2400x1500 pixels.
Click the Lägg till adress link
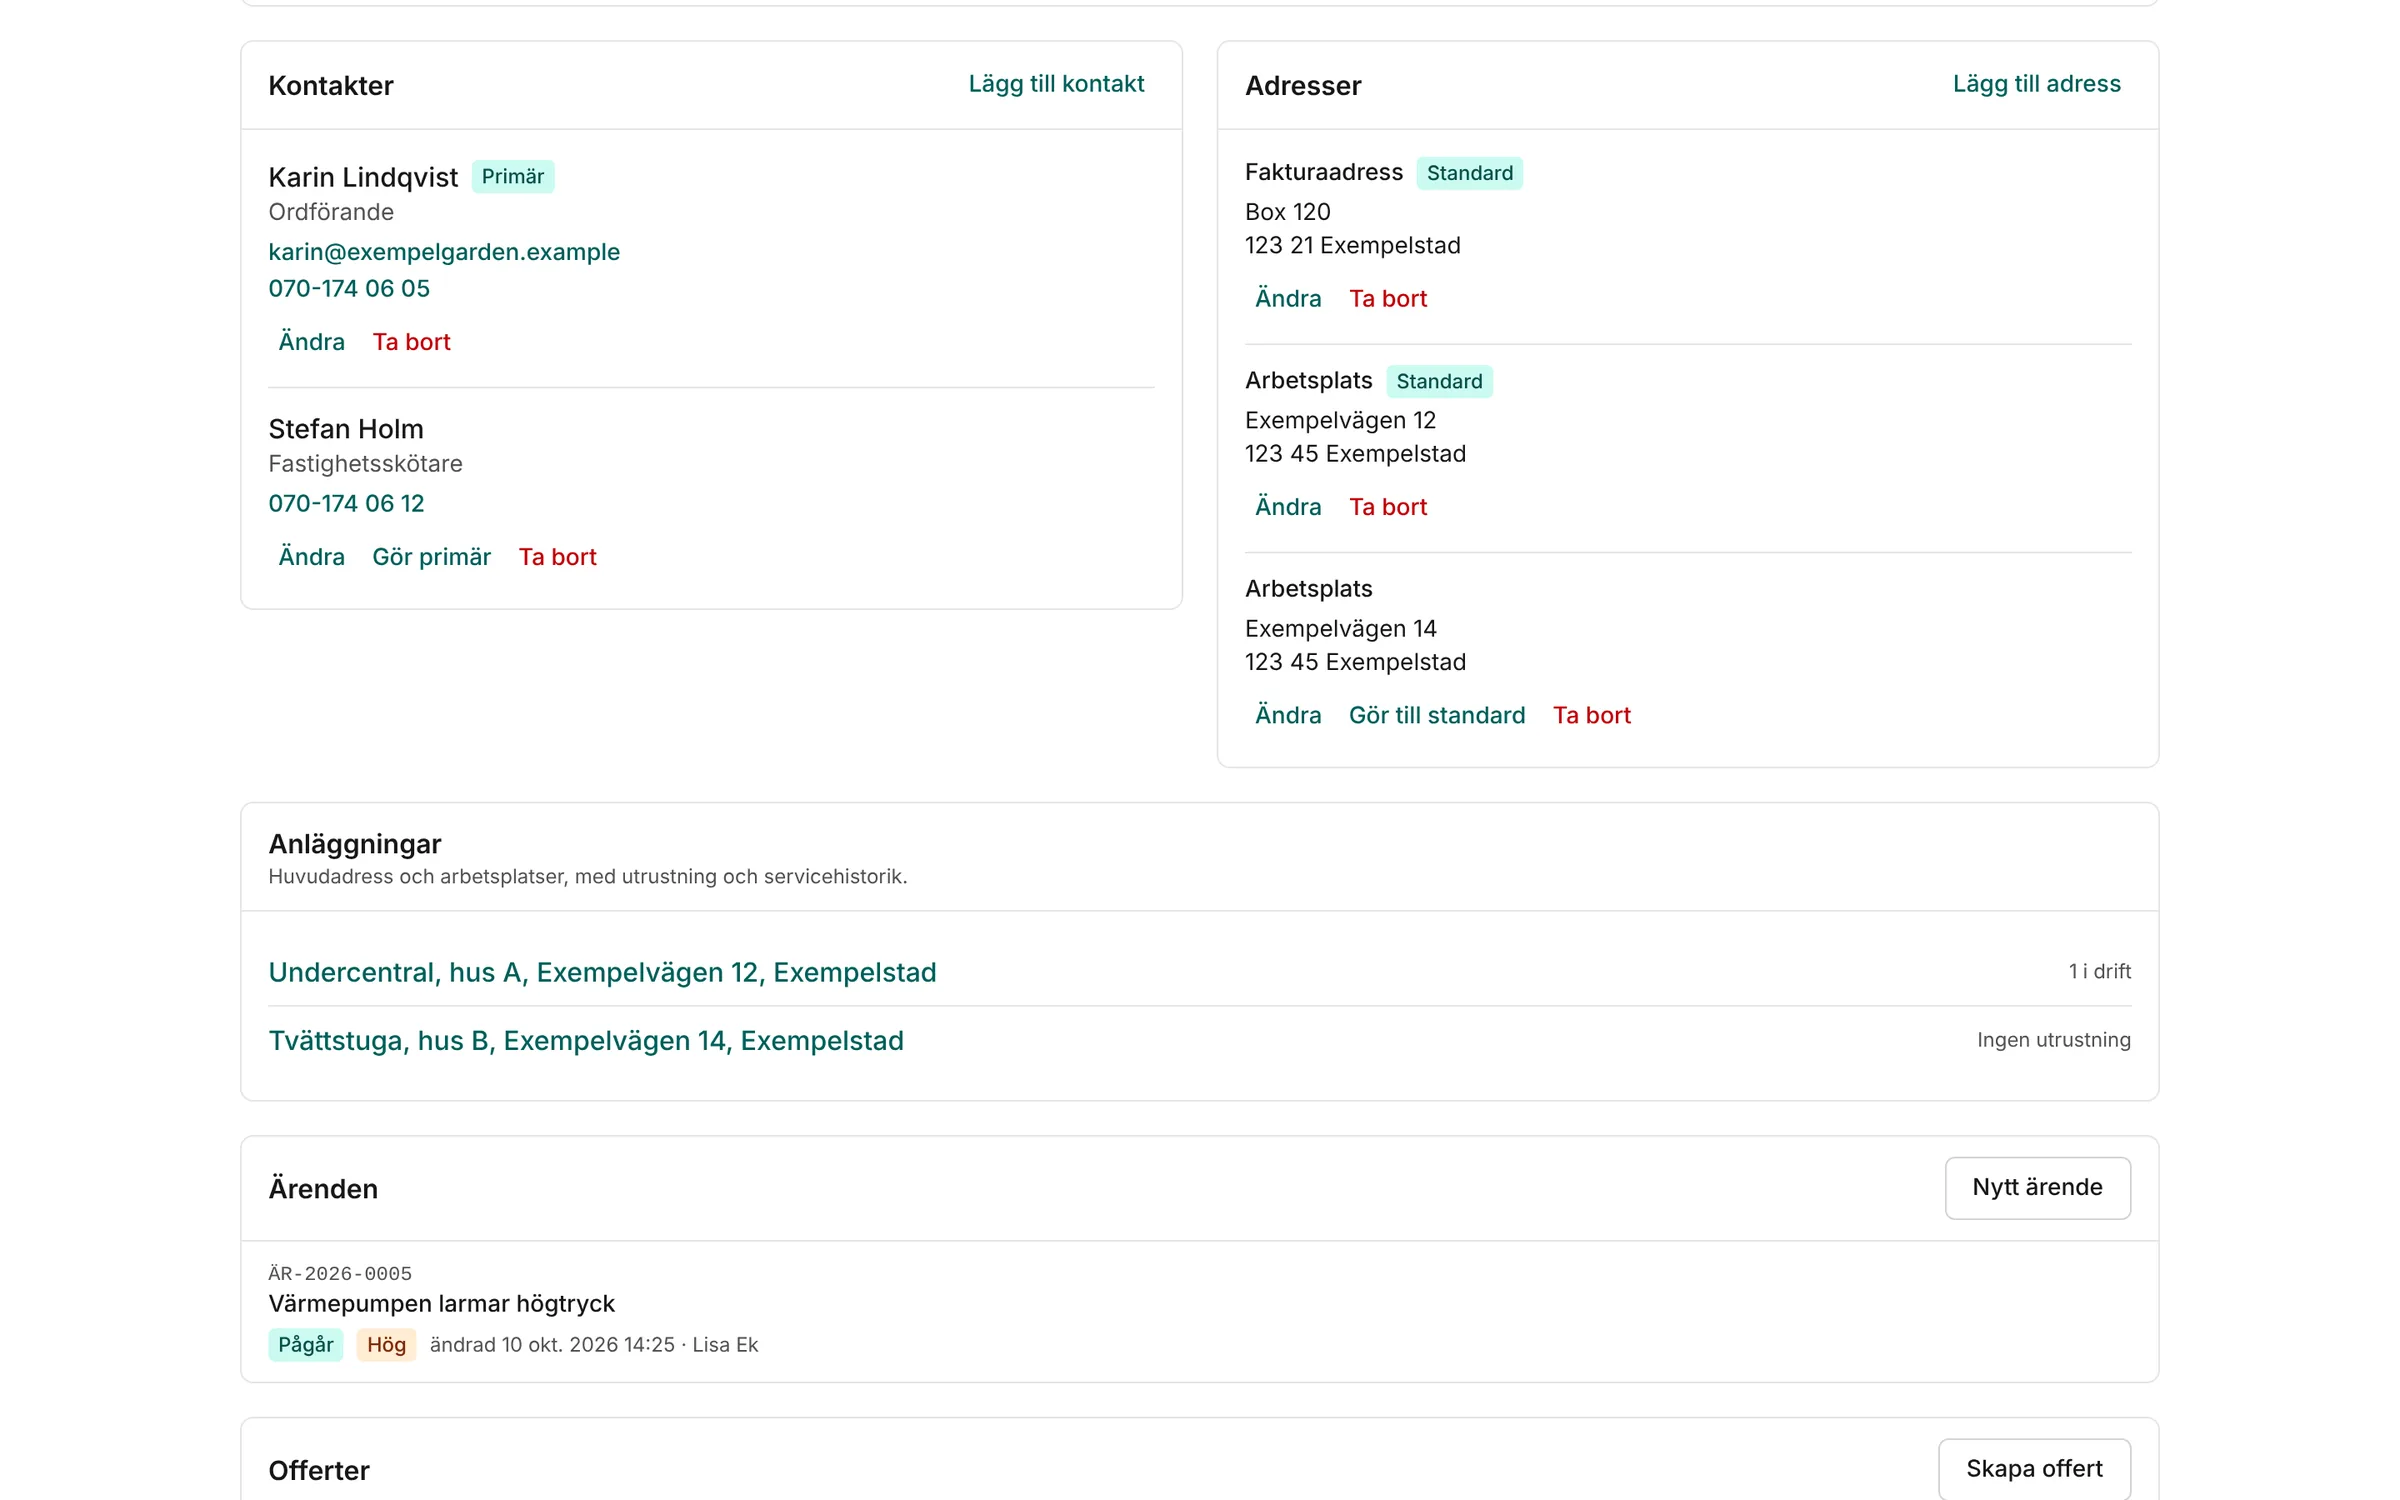coord(2036,84)
